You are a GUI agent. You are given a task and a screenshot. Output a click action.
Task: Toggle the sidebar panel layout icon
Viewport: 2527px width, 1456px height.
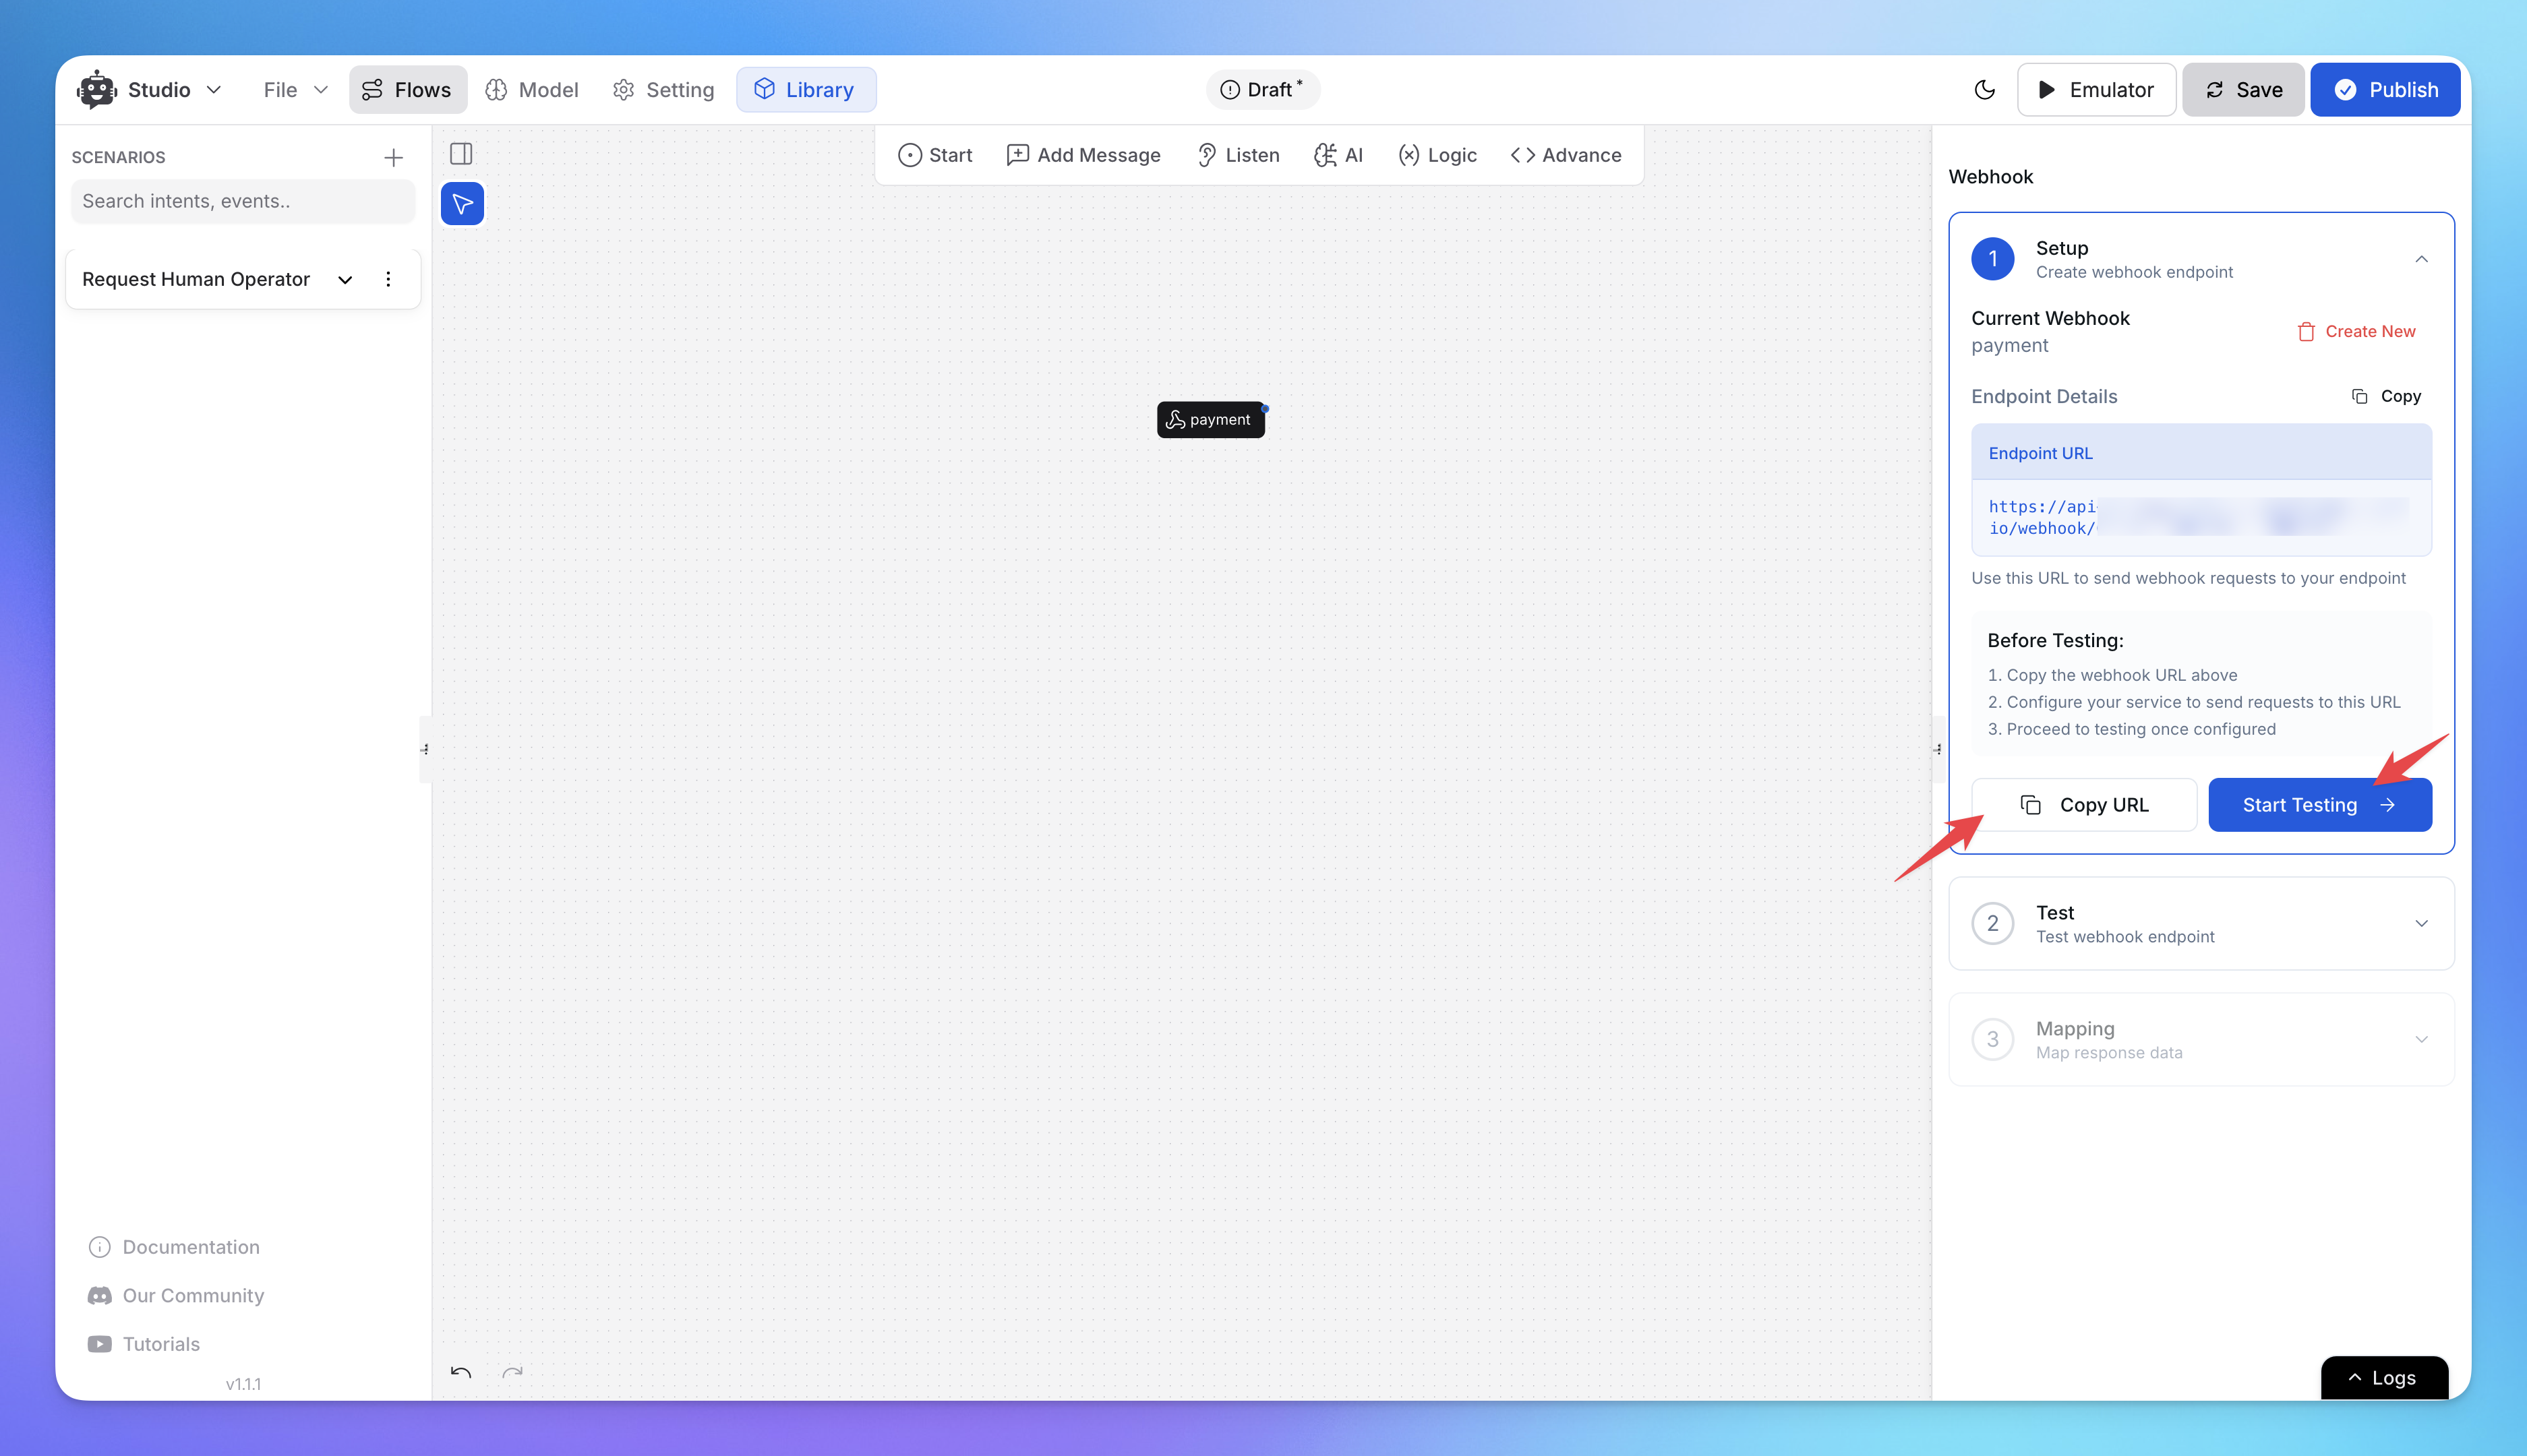(x=461, y=153)
